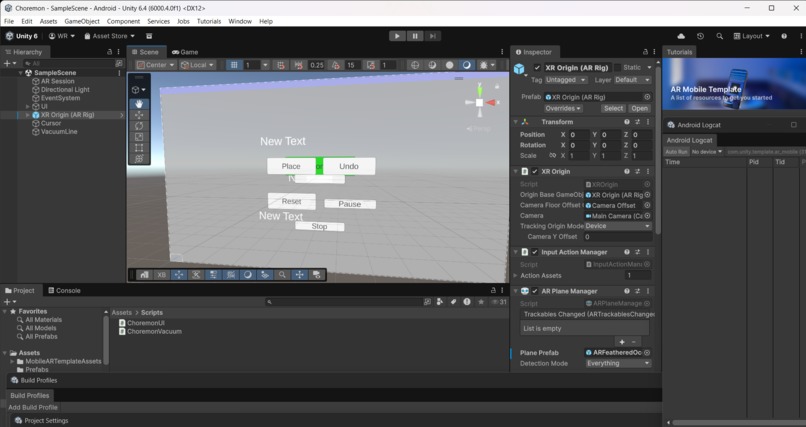Click the Project favorites star filter icon
The image size is (806, 427).
tap(481, 302)
